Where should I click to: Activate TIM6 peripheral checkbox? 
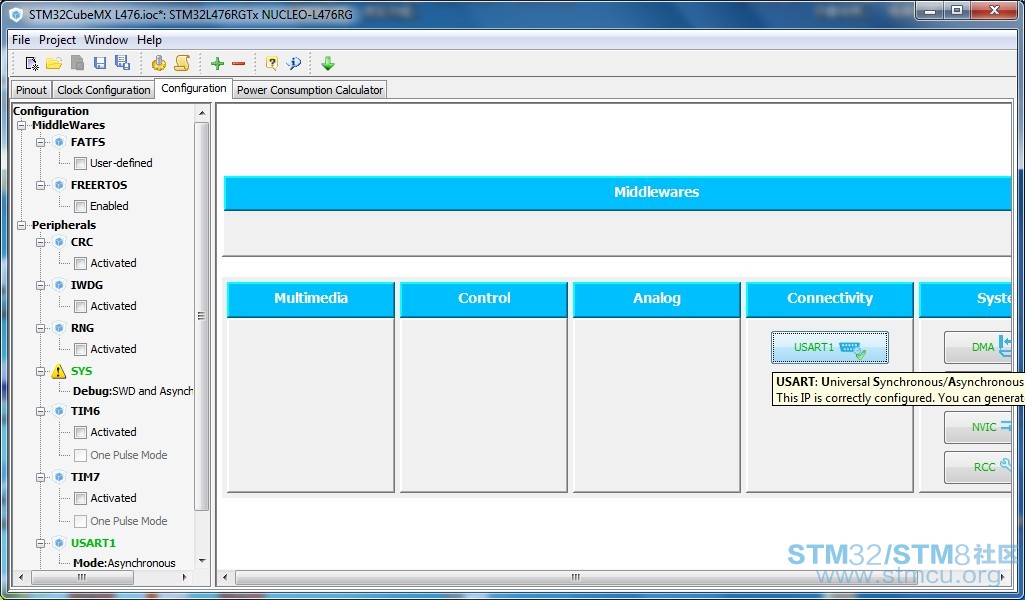click(80, 433)
